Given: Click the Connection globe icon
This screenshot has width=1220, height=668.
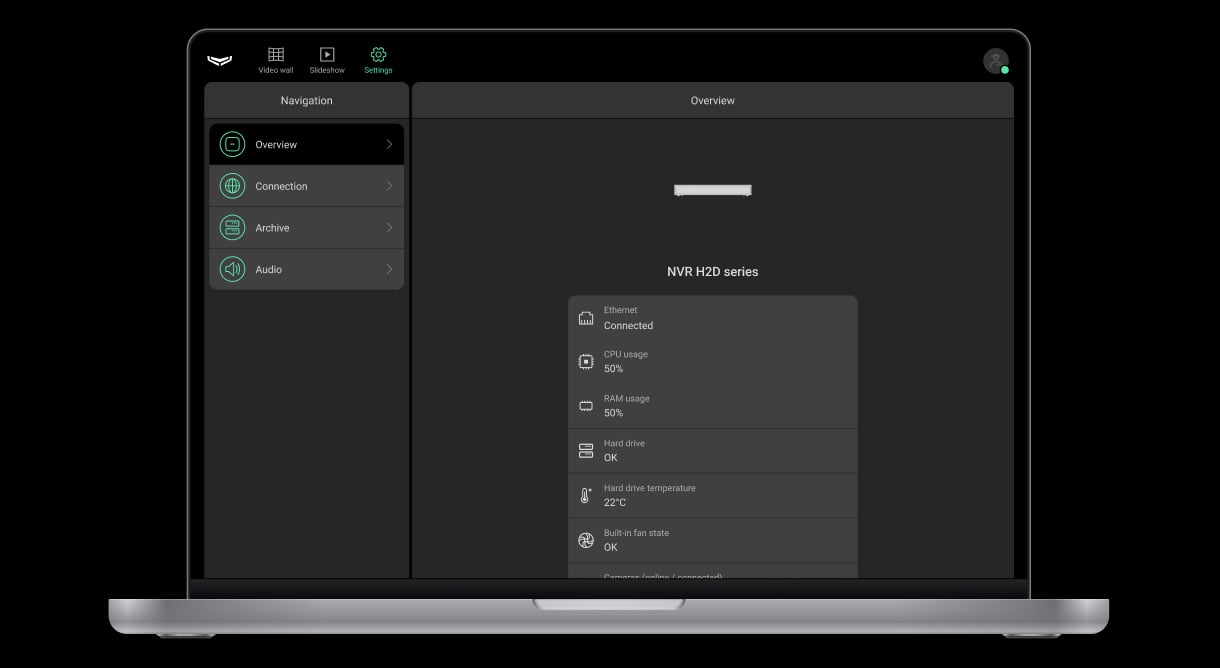Looking at the screenshot, I should pos(232,186).
